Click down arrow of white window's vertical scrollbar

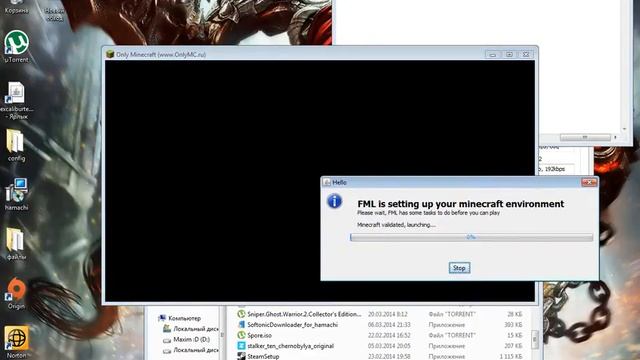(624, 129)
